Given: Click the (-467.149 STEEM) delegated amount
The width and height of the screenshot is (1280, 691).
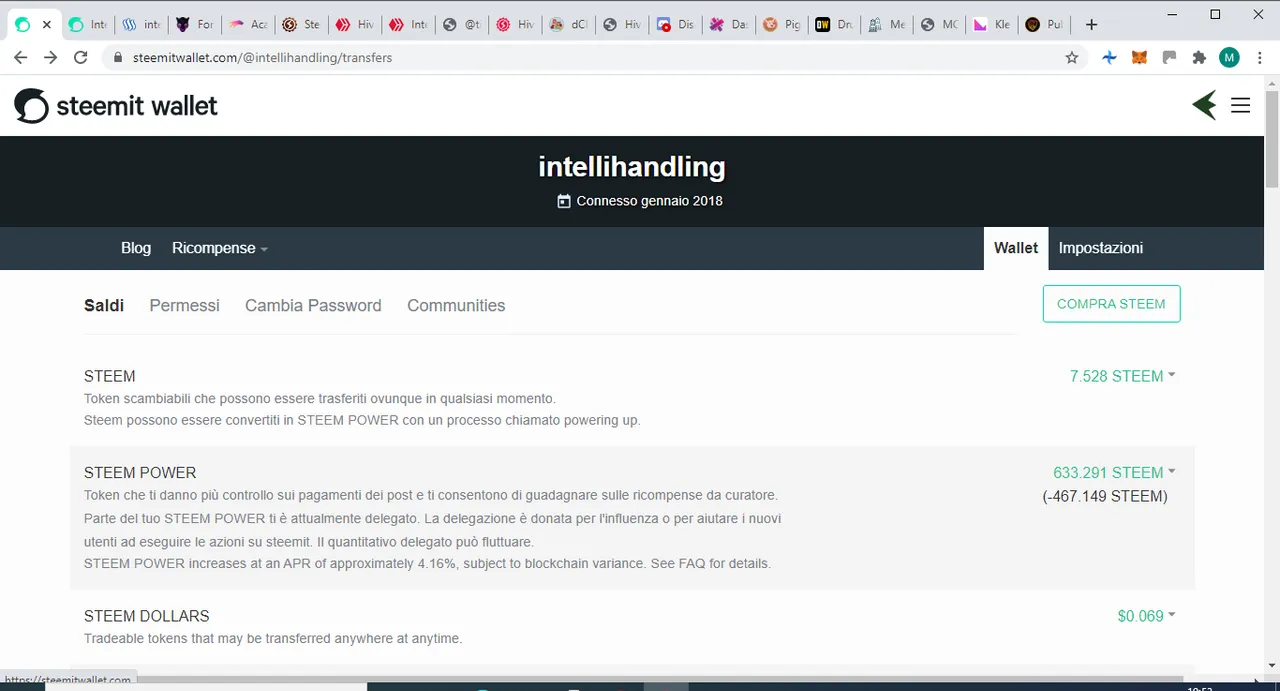Looking at the screenshot, I should coord(1105,496).
